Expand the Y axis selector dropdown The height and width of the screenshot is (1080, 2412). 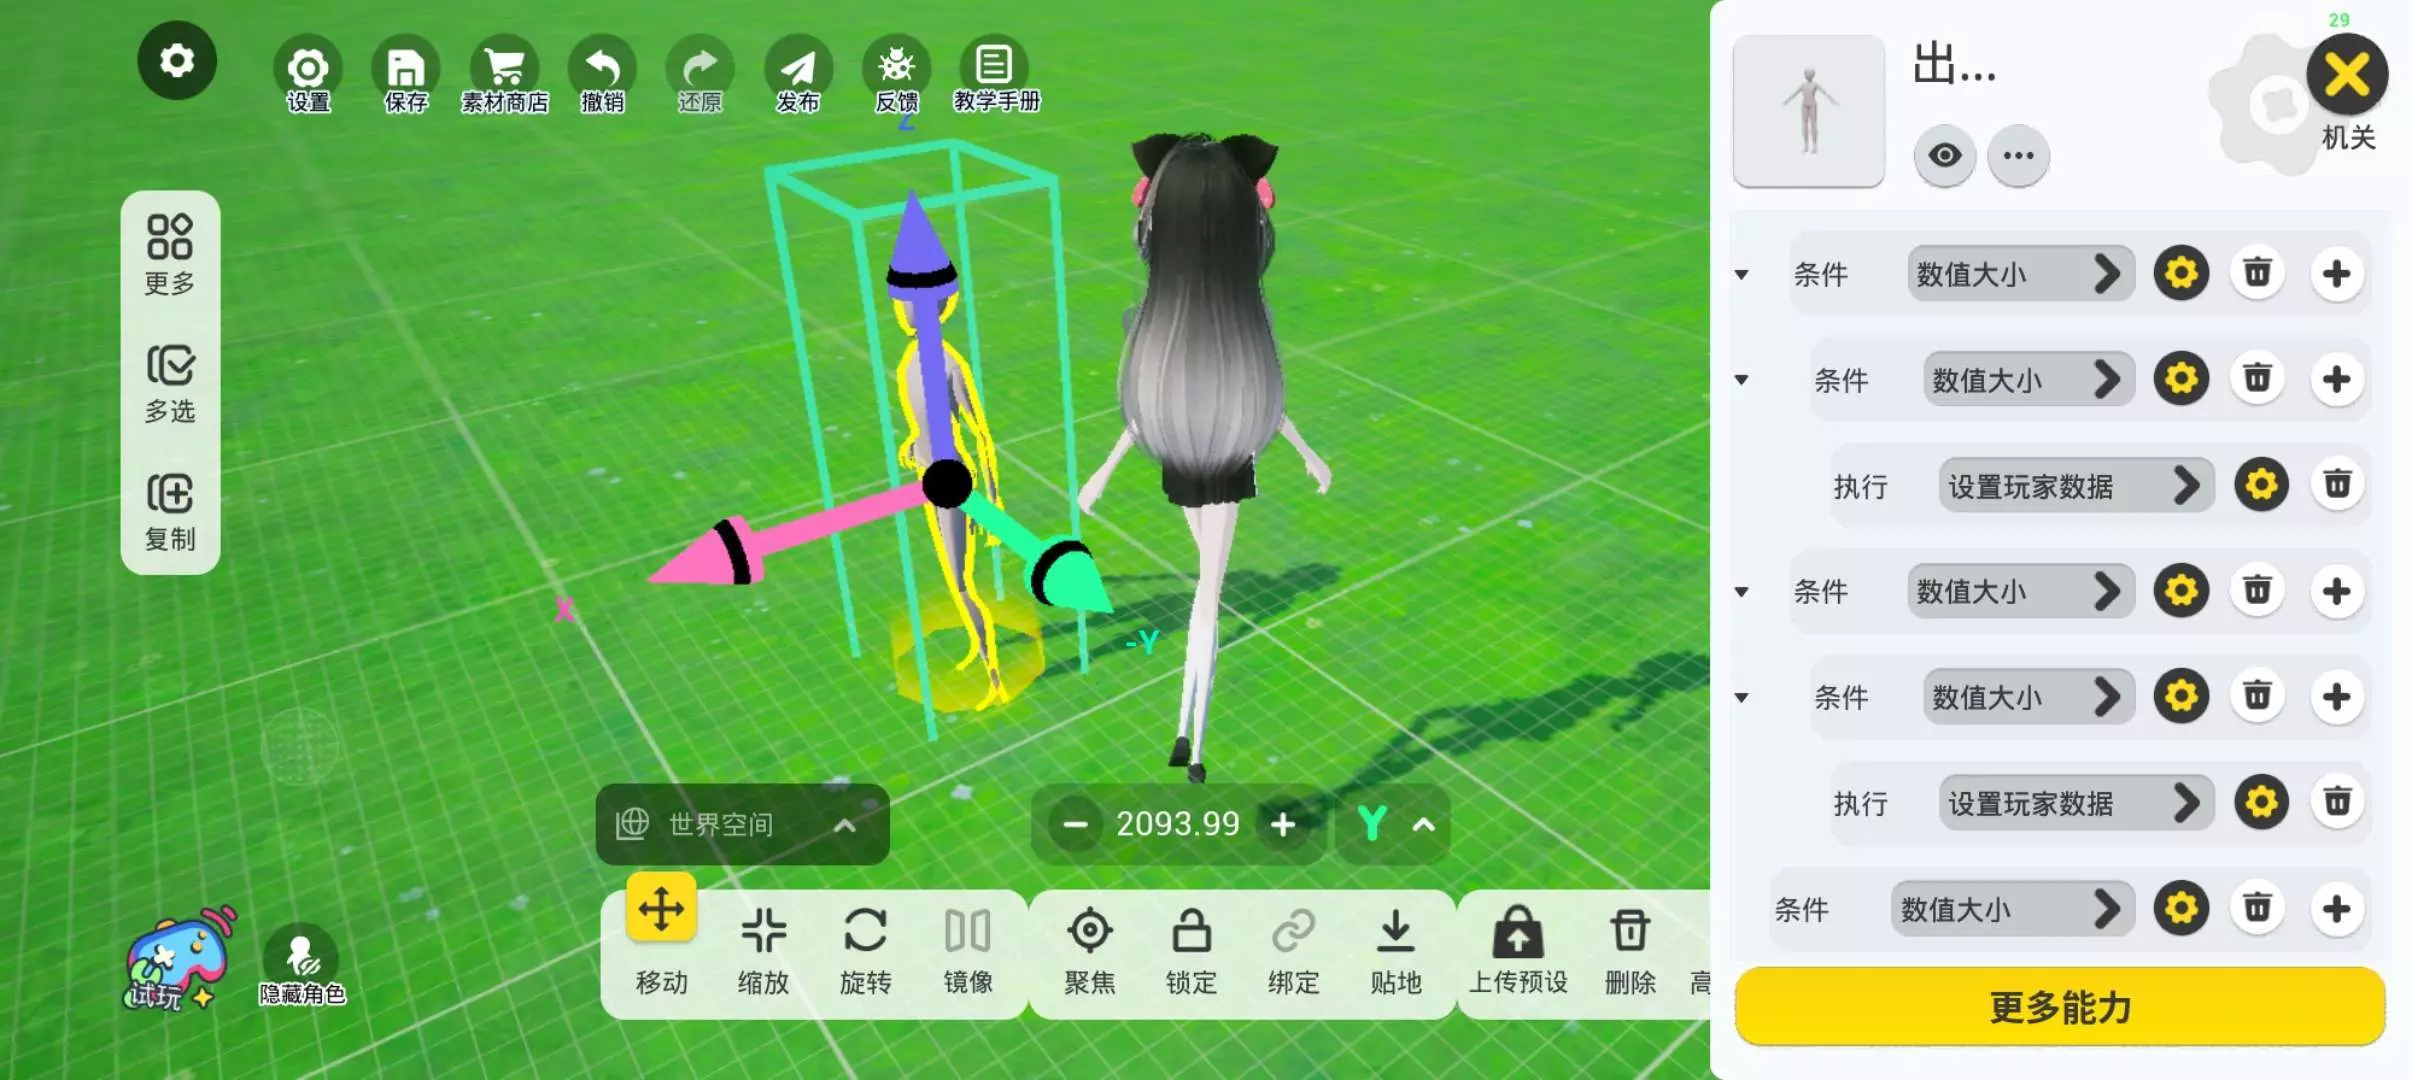tap(1396, 825)
